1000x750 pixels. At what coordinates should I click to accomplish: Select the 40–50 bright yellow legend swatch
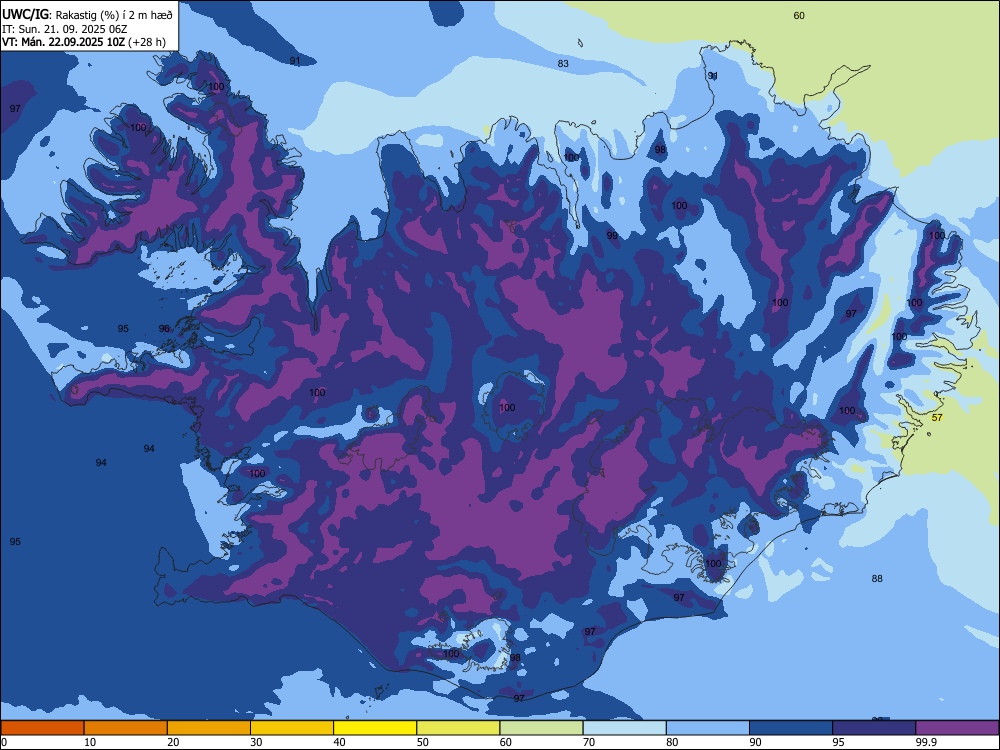[375, 728]
